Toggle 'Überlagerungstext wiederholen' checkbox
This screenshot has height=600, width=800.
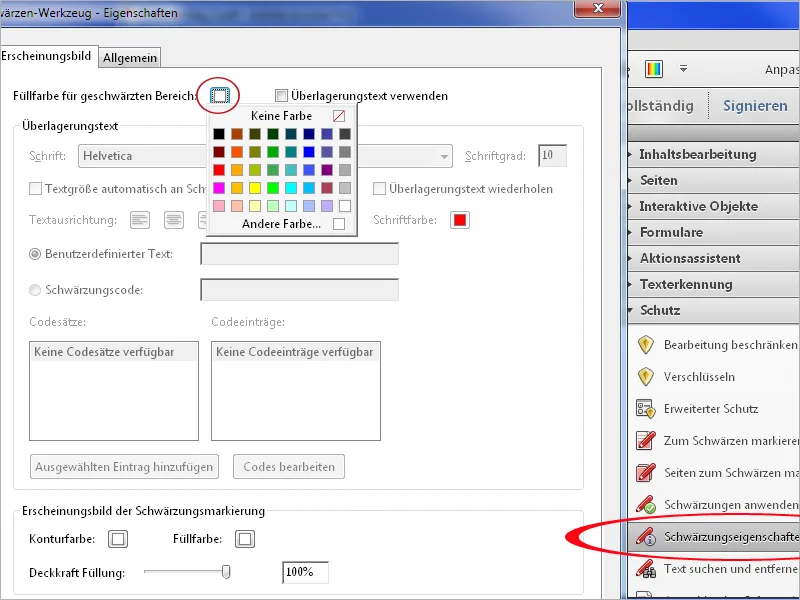click(379, 189)
